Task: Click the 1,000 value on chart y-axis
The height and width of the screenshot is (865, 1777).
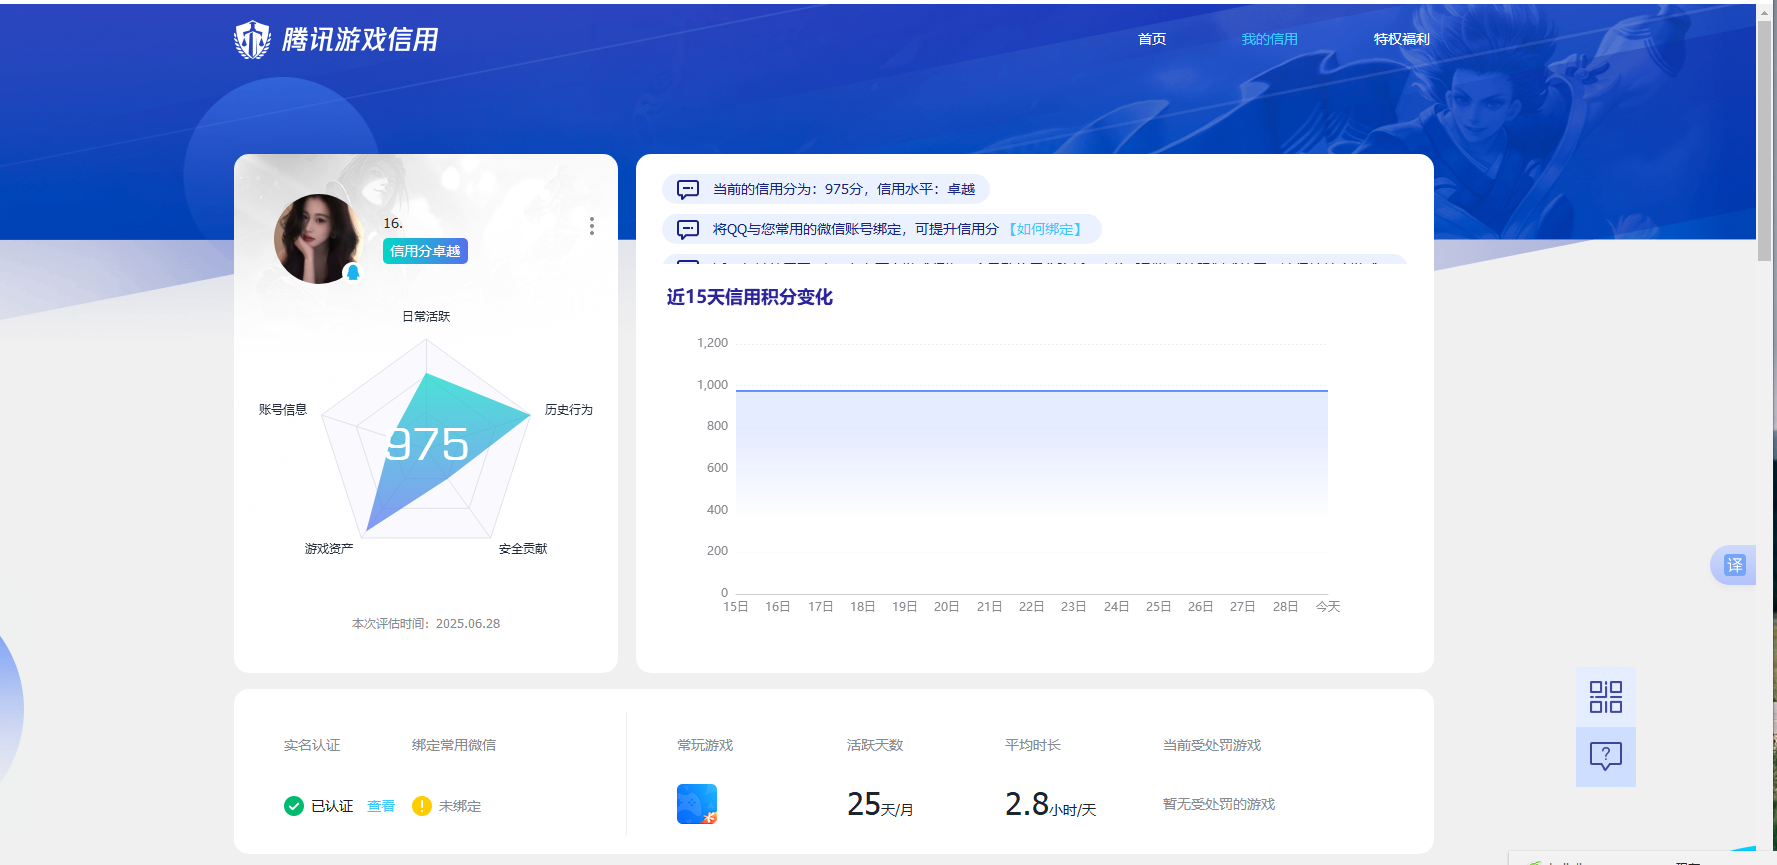Action: click(712, 385)
